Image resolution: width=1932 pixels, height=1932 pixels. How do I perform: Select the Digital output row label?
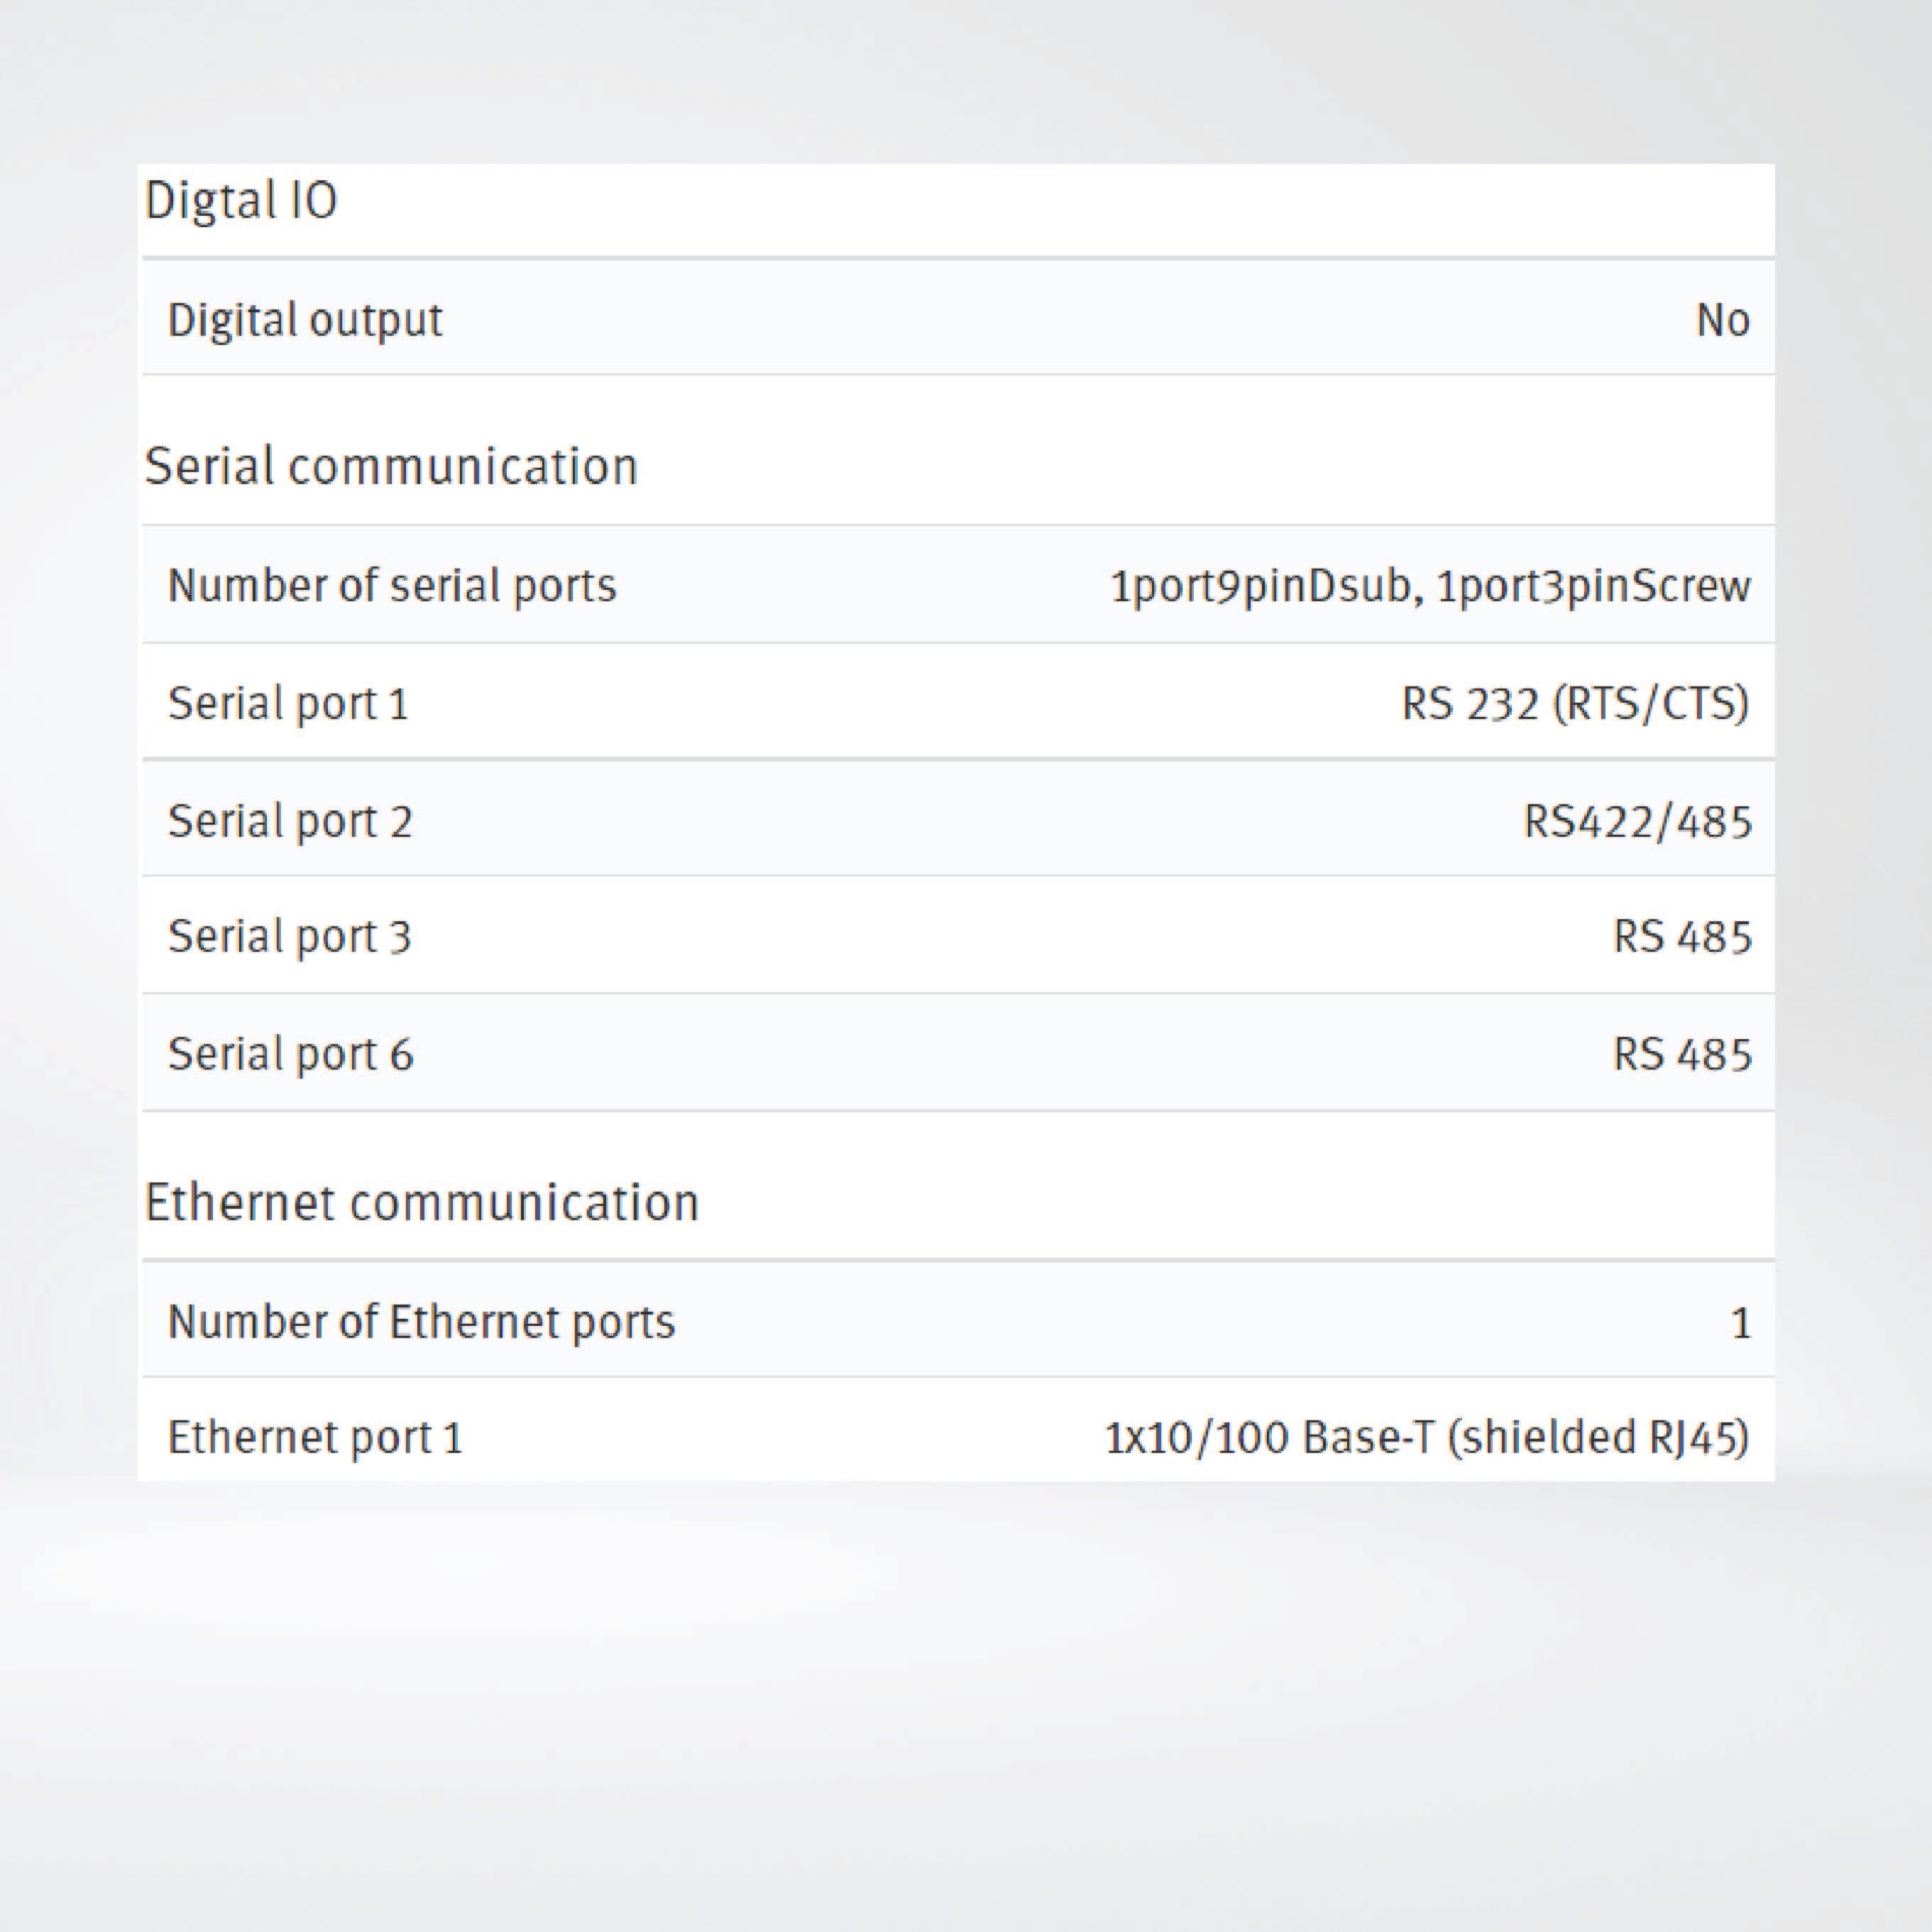coord(305,321)
